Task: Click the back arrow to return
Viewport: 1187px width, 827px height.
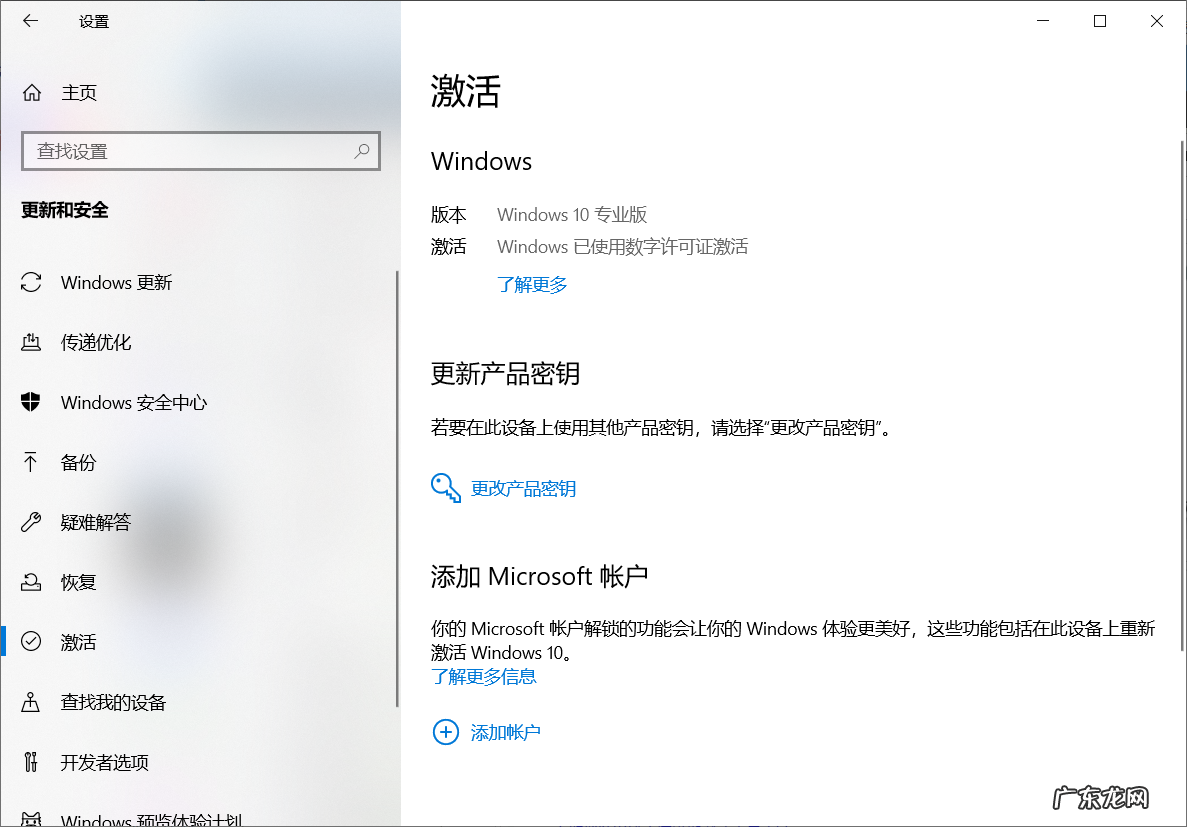Action: coord(29,20)
